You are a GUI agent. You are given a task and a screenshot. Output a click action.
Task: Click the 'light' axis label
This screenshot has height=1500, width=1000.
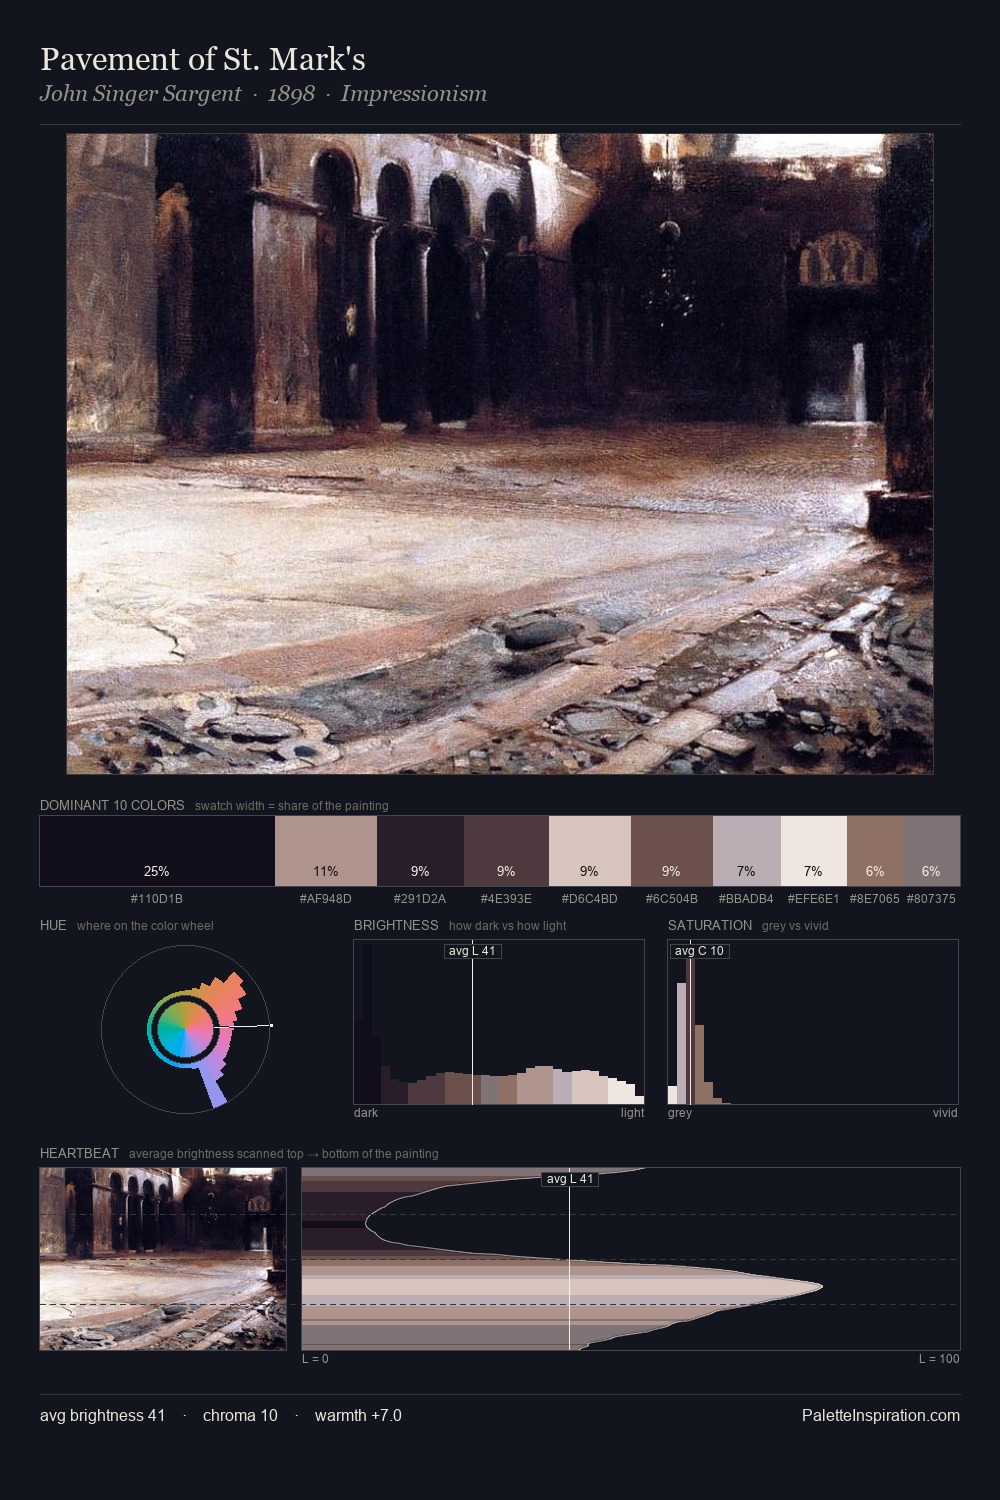(x=632, y=1113)
